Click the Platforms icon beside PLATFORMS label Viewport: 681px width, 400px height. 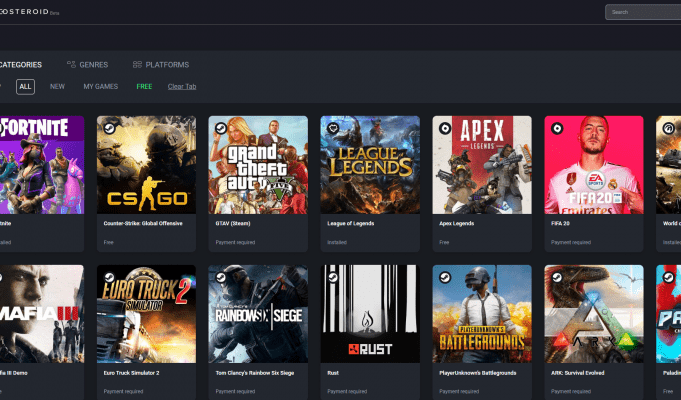tap(137, 64)
